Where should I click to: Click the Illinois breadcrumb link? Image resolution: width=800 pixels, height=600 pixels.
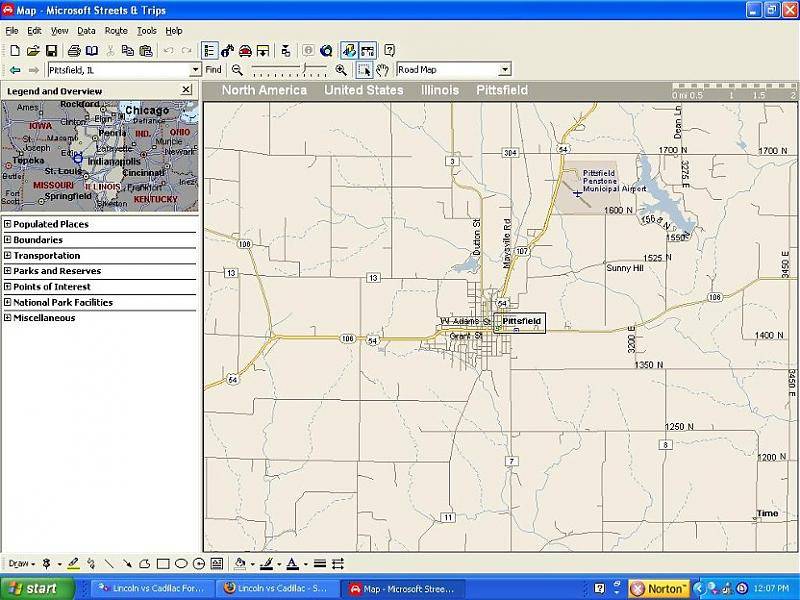[440, 90]
